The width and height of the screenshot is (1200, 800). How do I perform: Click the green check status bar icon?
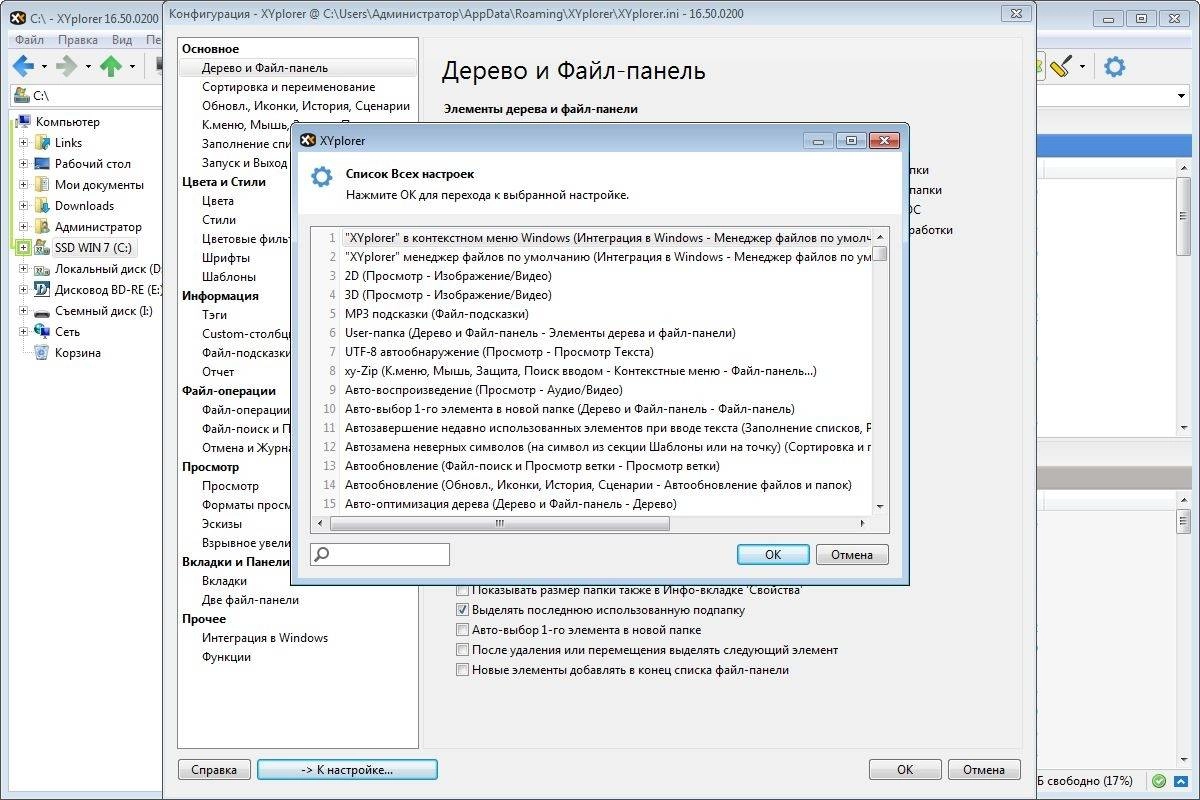point(1159,781)
